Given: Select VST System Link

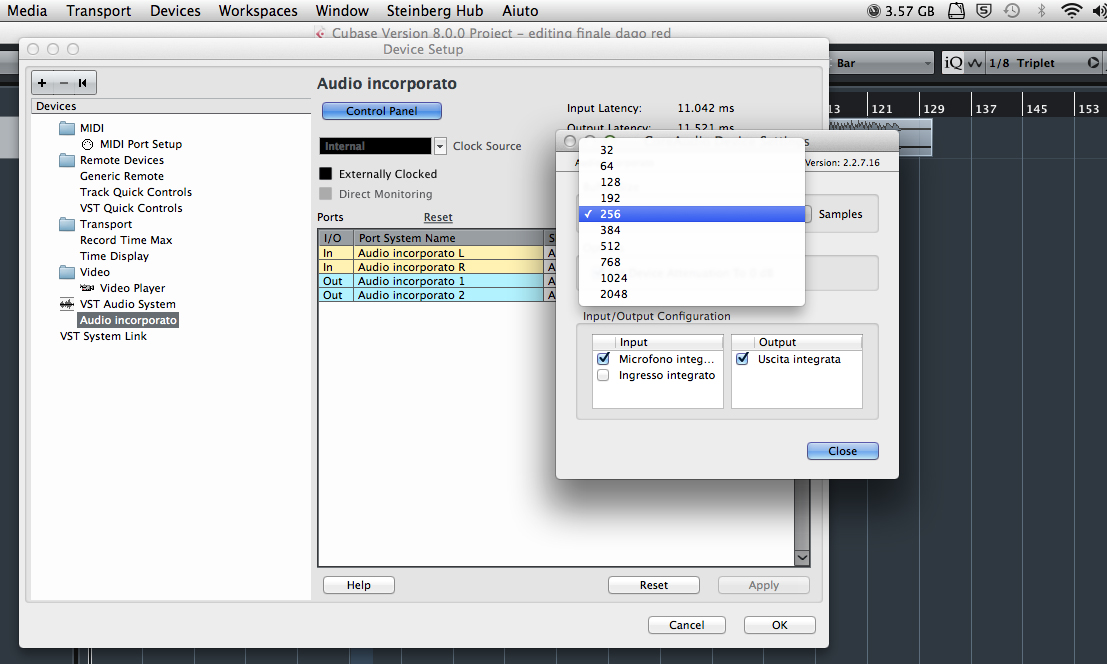Looking at the screenshot, I should pyautogui.click(x=103, y=336).
